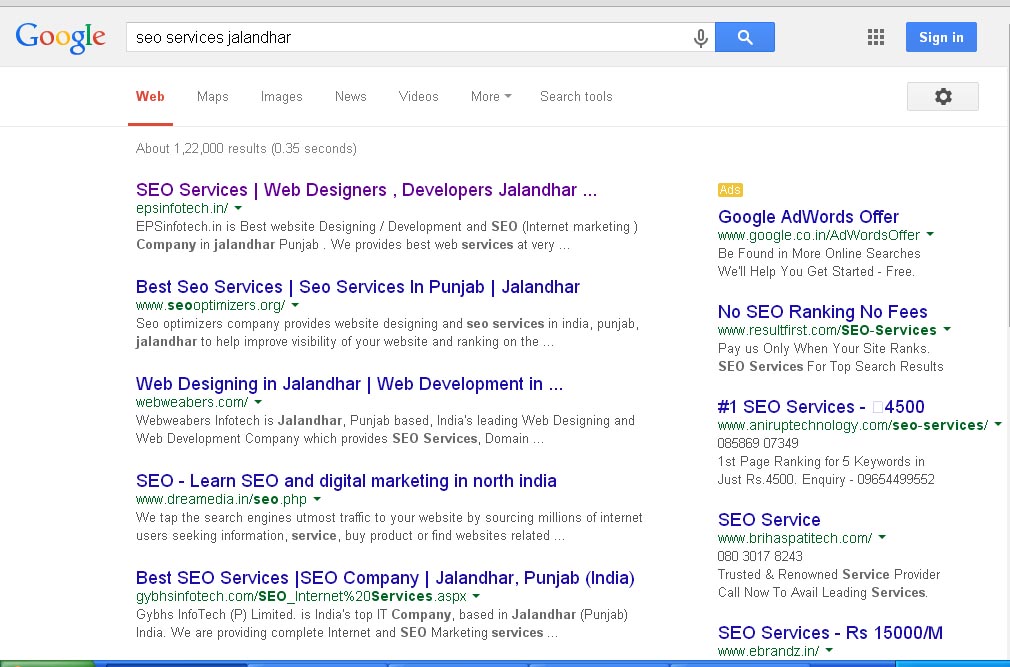Click the green URL www.brihaspatitech.com/
The height and width of the screenshot is (667, 1010).
[x=795, y=538]
